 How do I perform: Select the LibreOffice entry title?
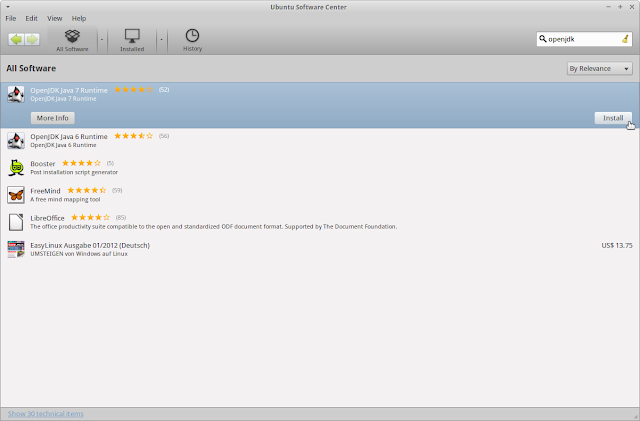point(47,218)
